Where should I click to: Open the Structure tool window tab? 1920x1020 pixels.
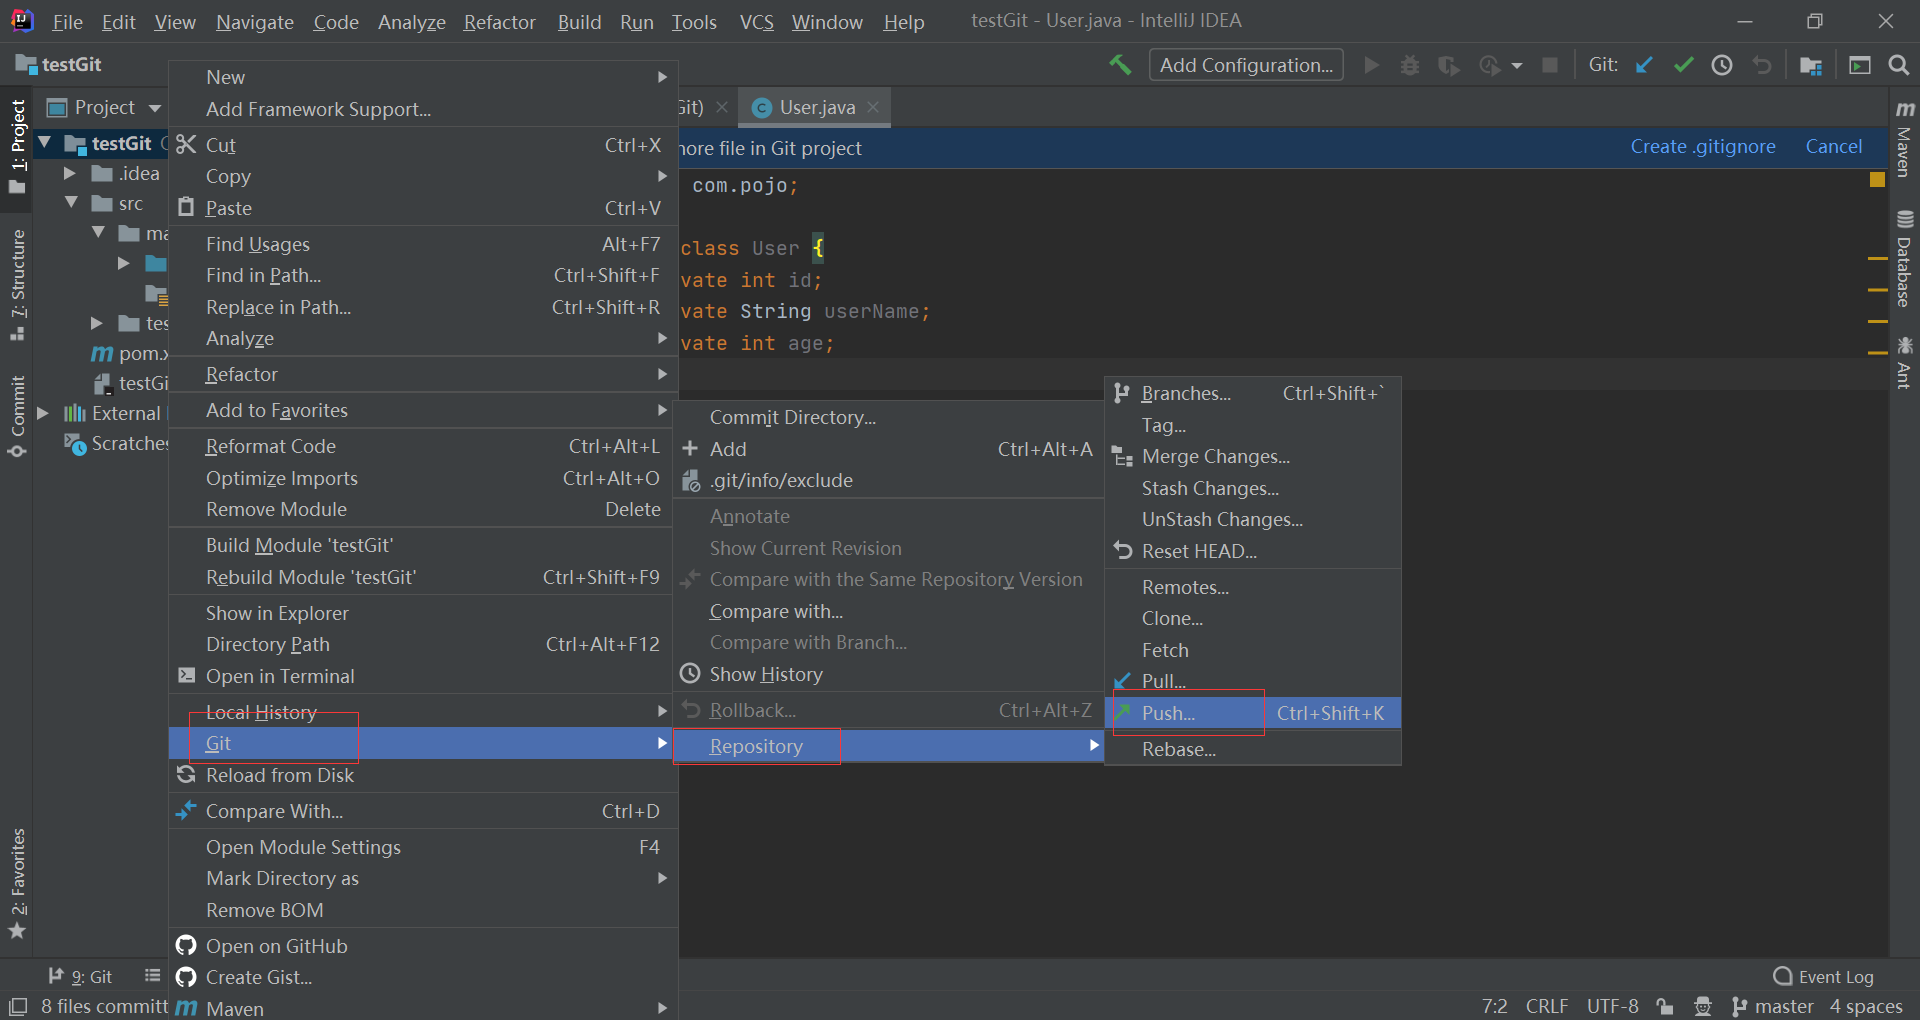(x=17, y=285)
